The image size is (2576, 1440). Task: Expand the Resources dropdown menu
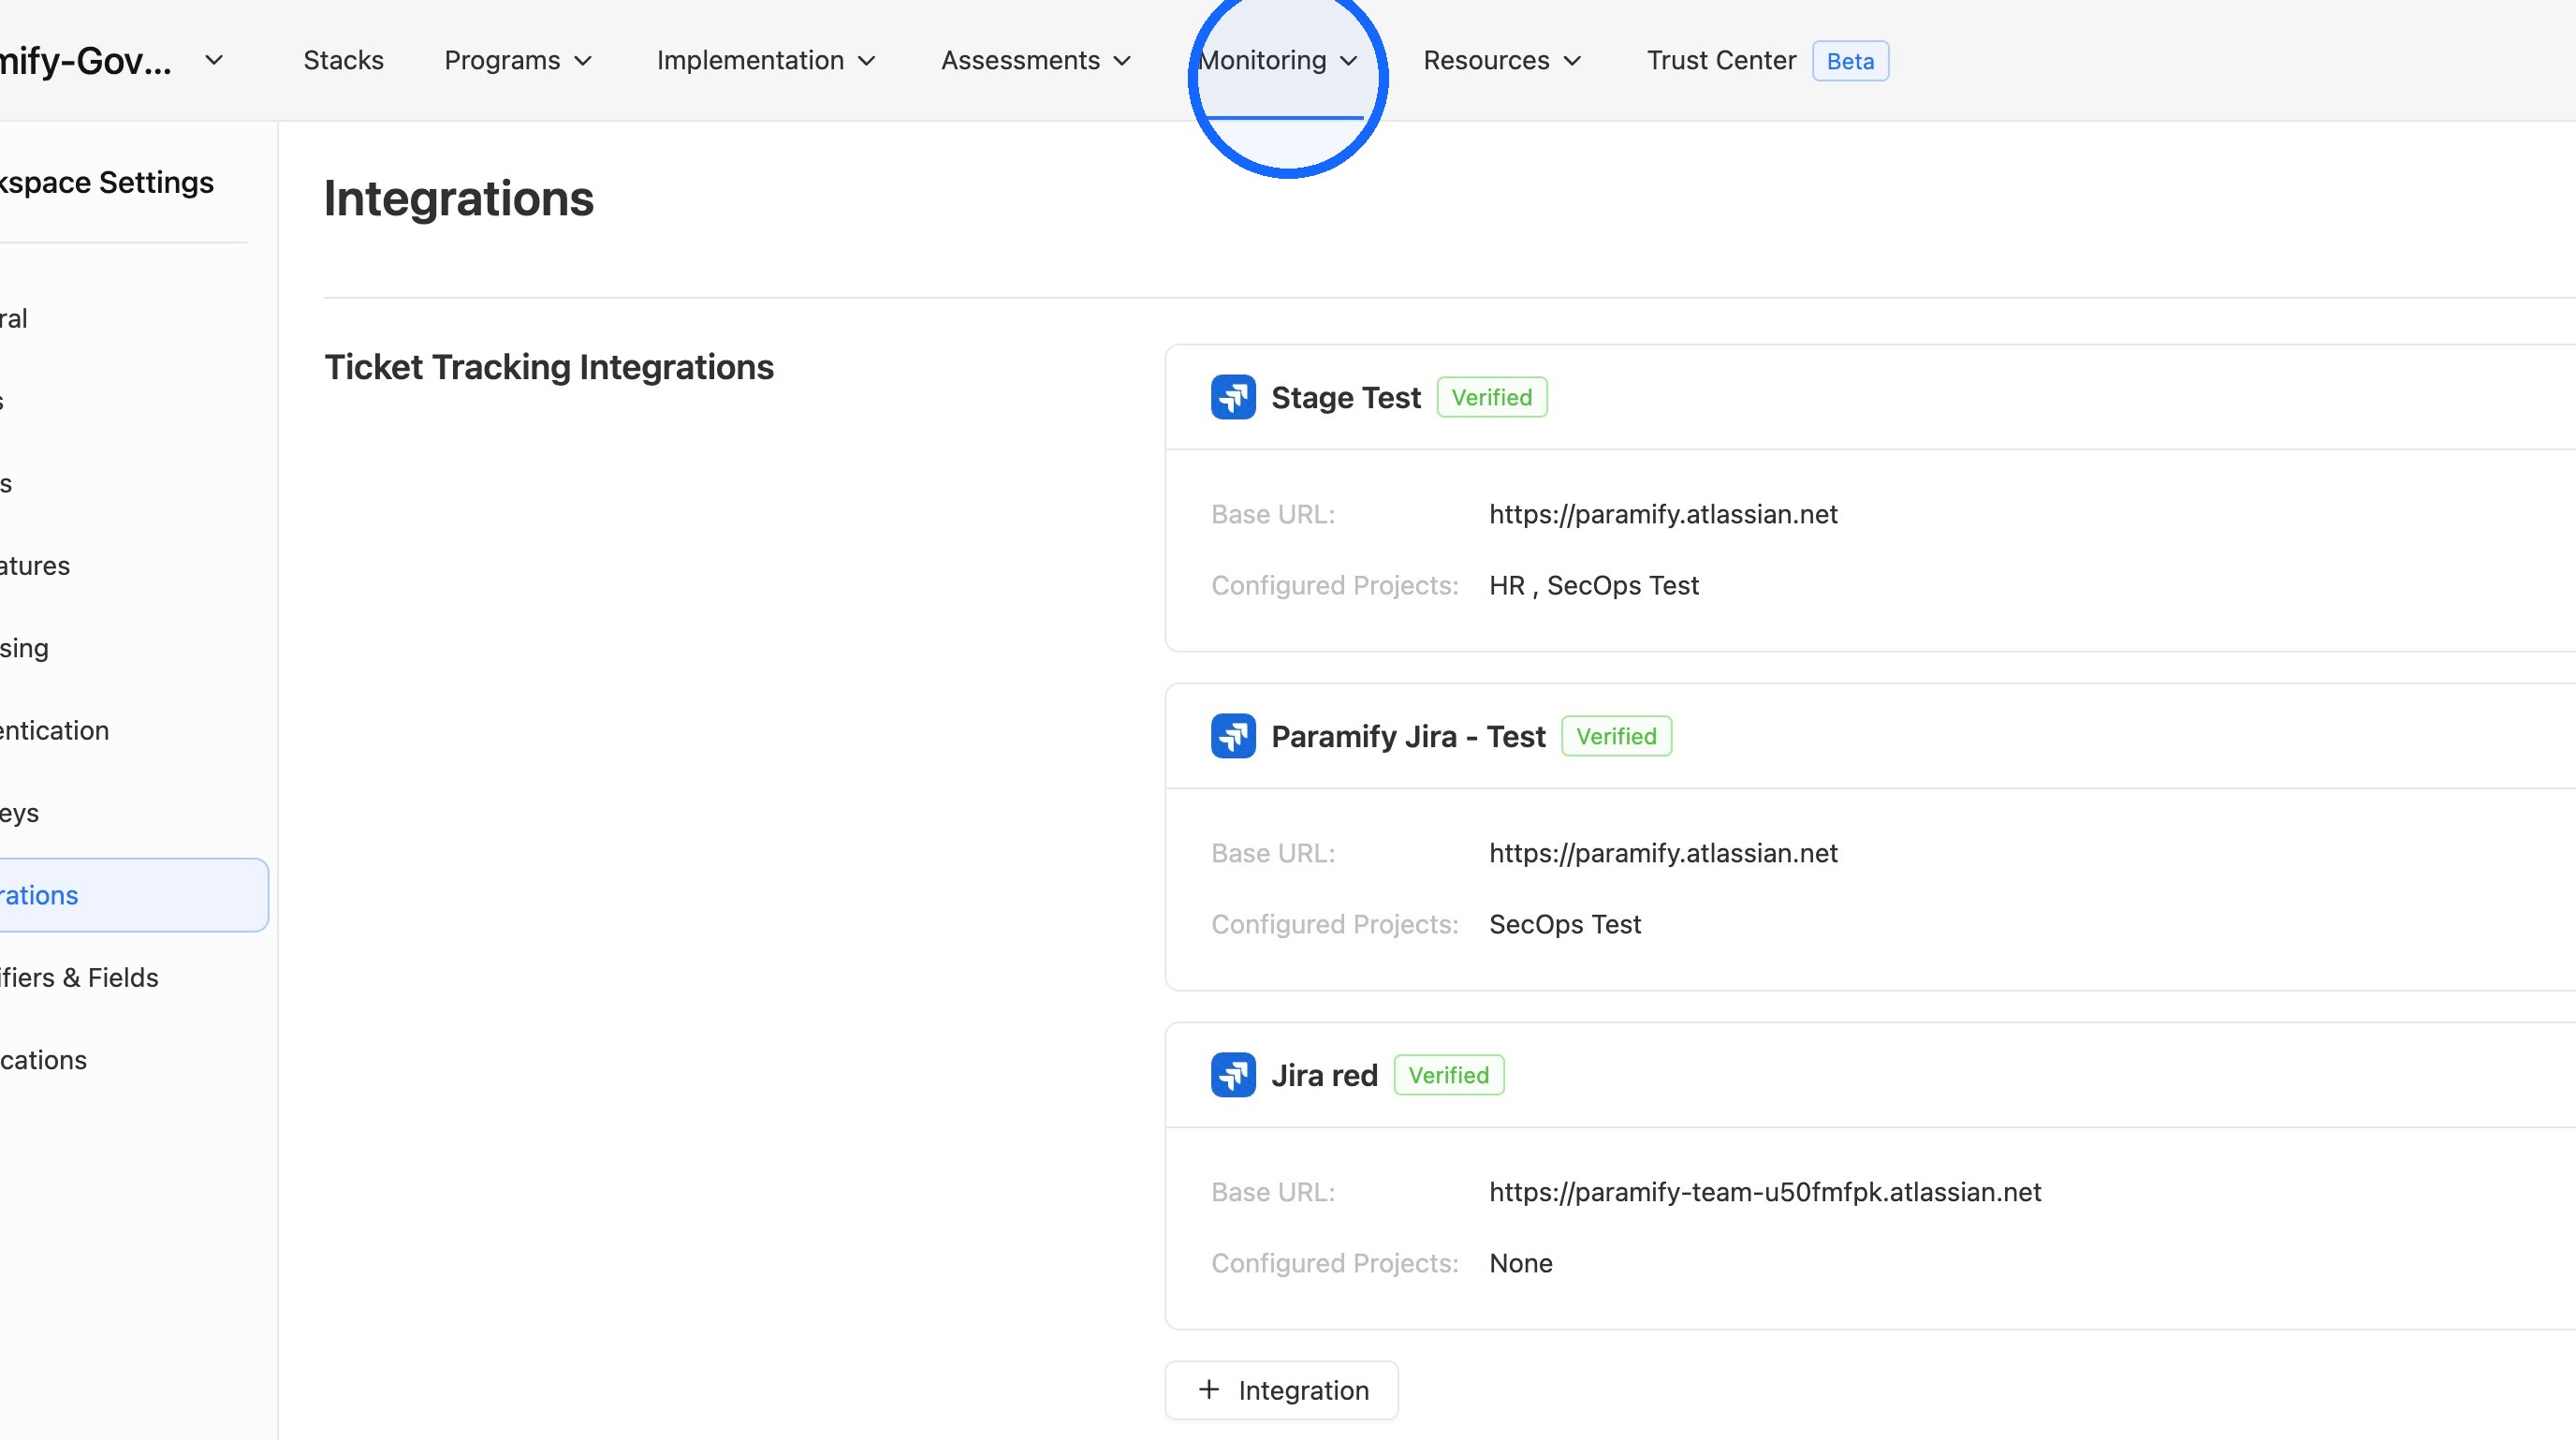coord(1502,61)
